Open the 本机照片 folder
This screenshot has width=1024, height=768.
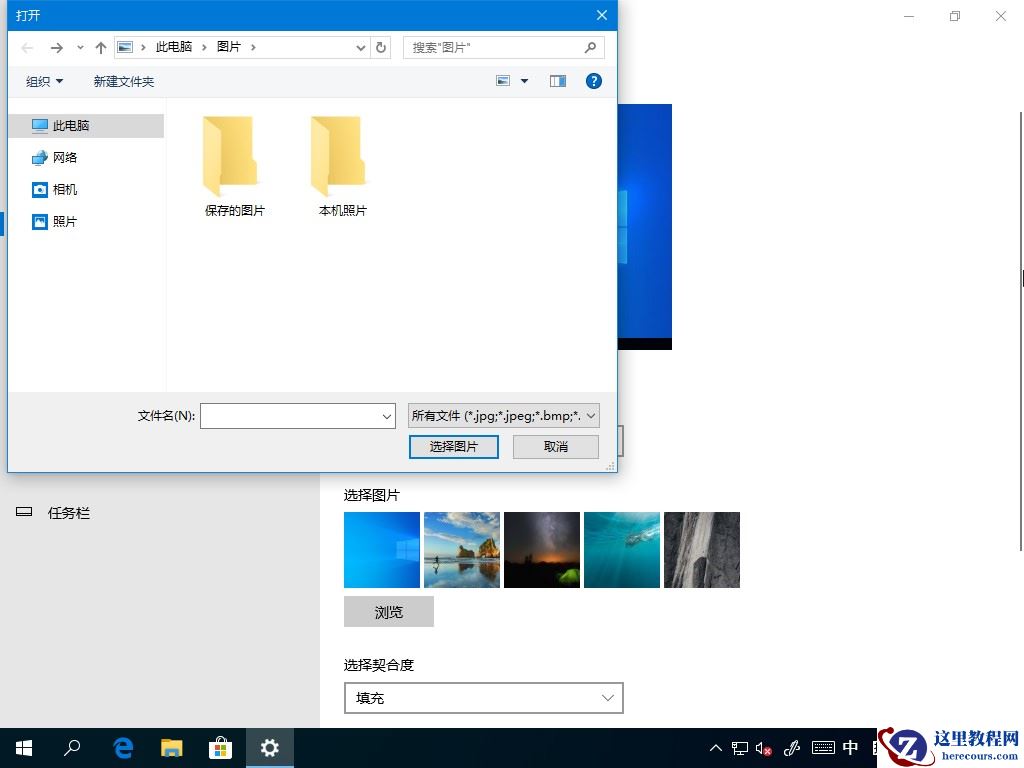[x=340, y=160]
